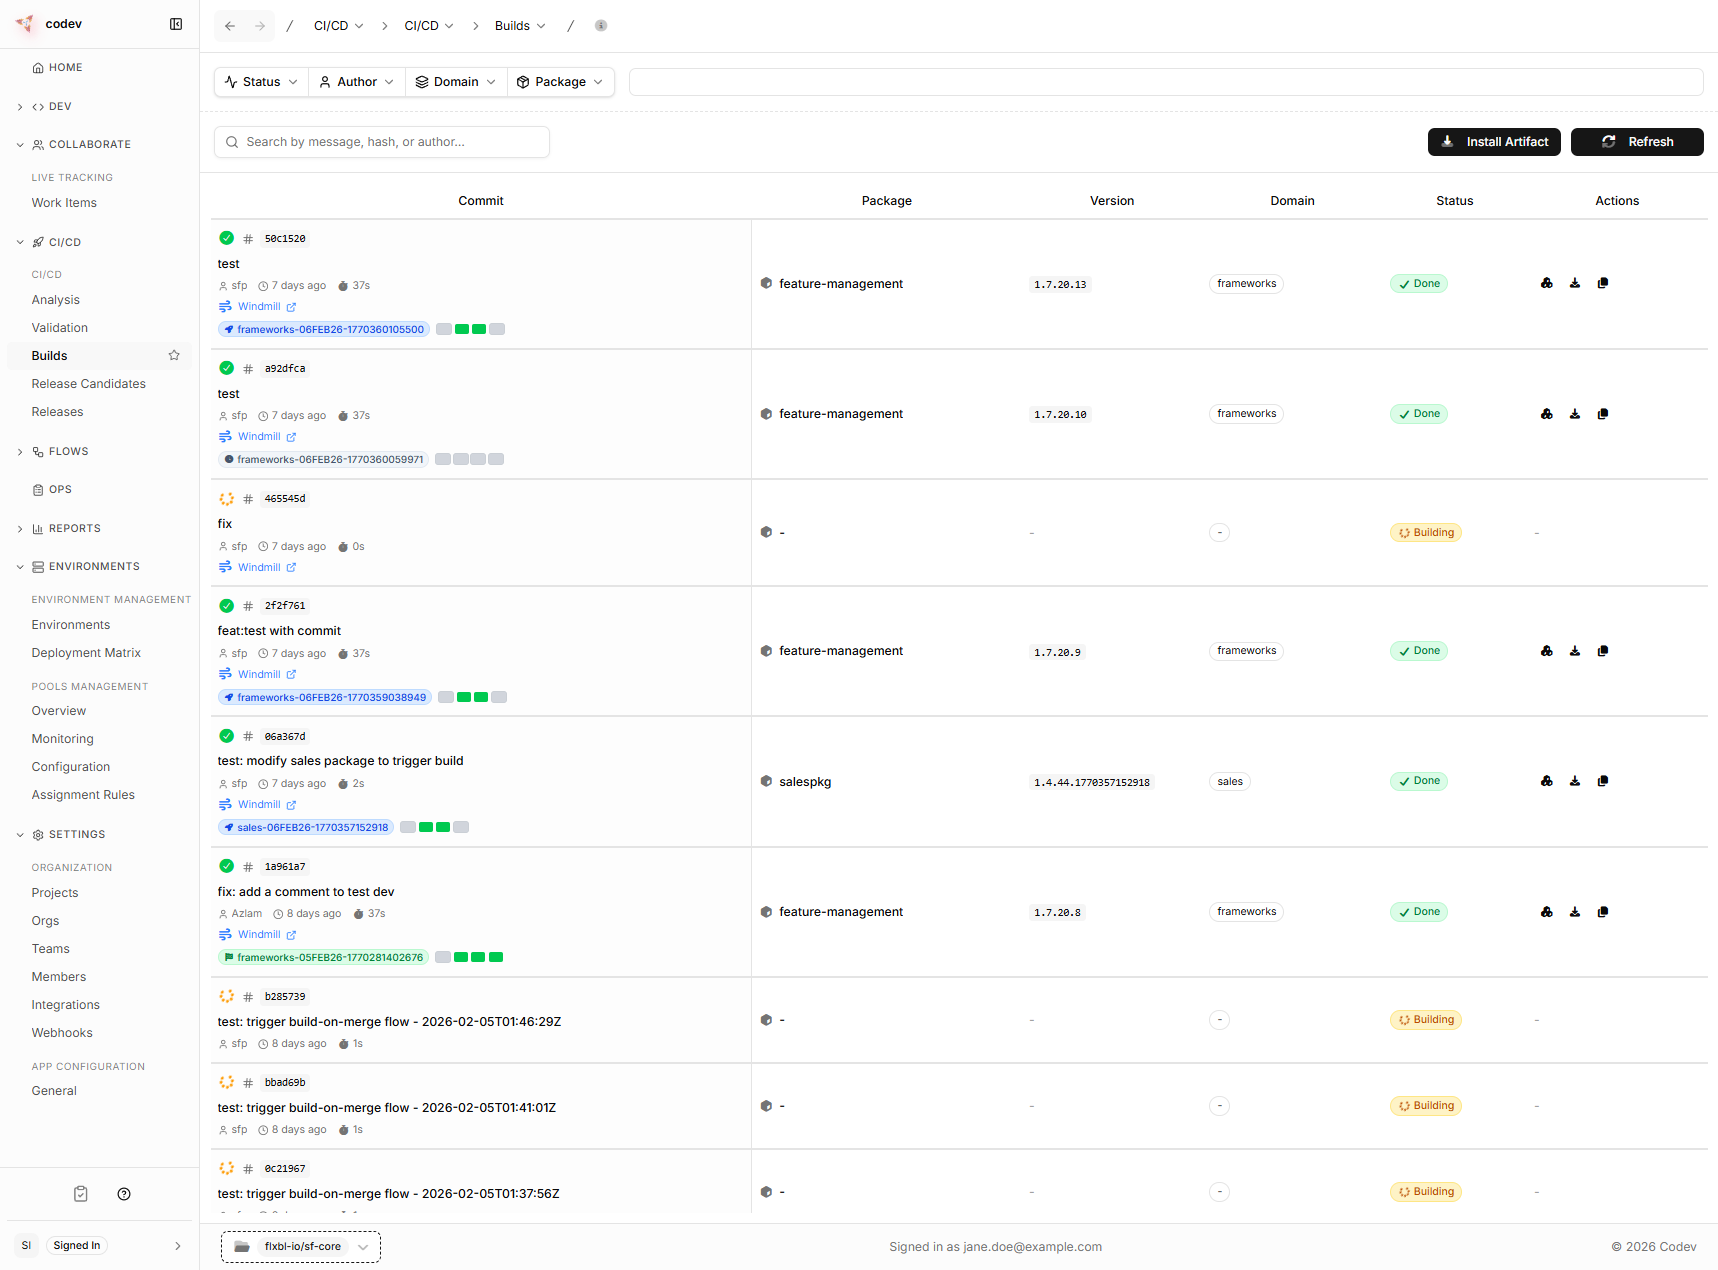Select Release Candidates in the sidebar
Screen dimensions: 1718x1270
pos(88,383)
